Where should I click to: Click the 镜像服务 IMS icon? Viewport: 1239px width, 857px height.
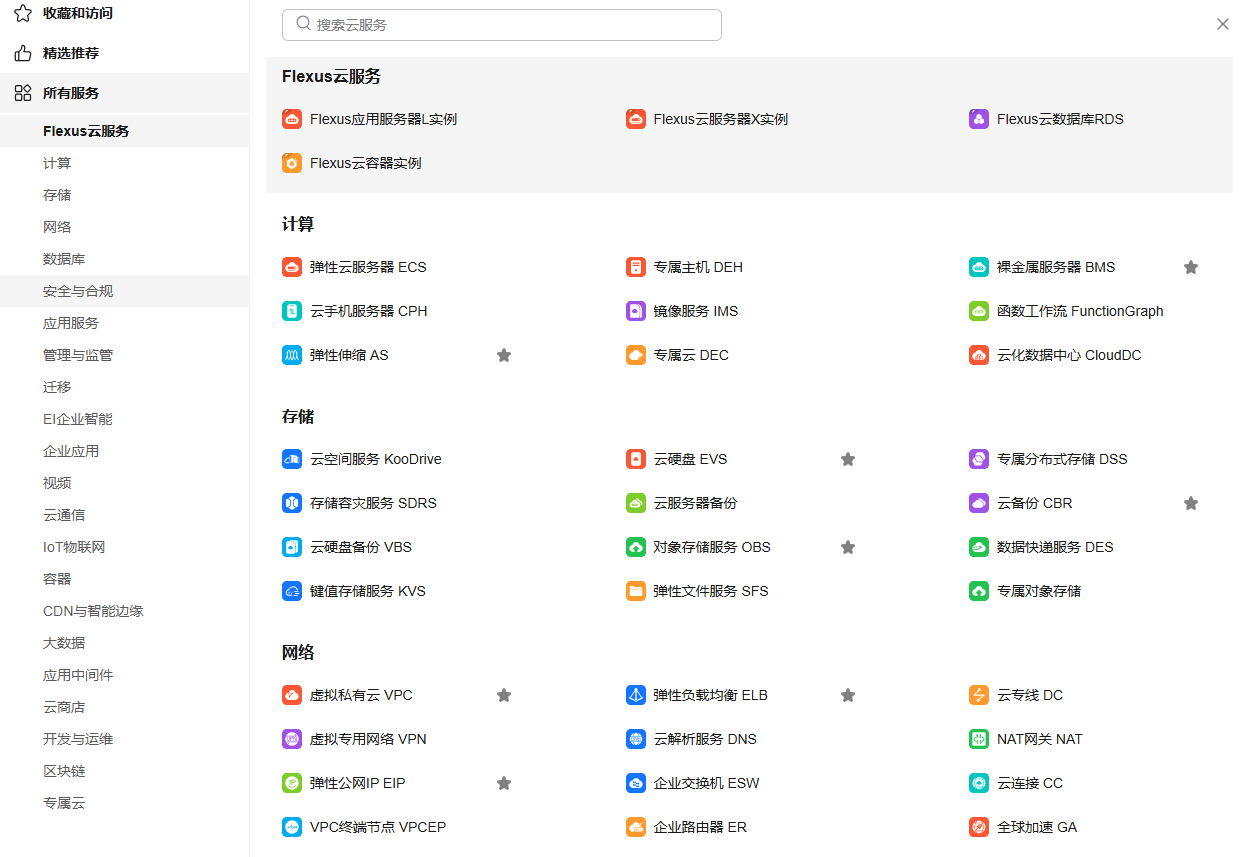coord(636,311)
